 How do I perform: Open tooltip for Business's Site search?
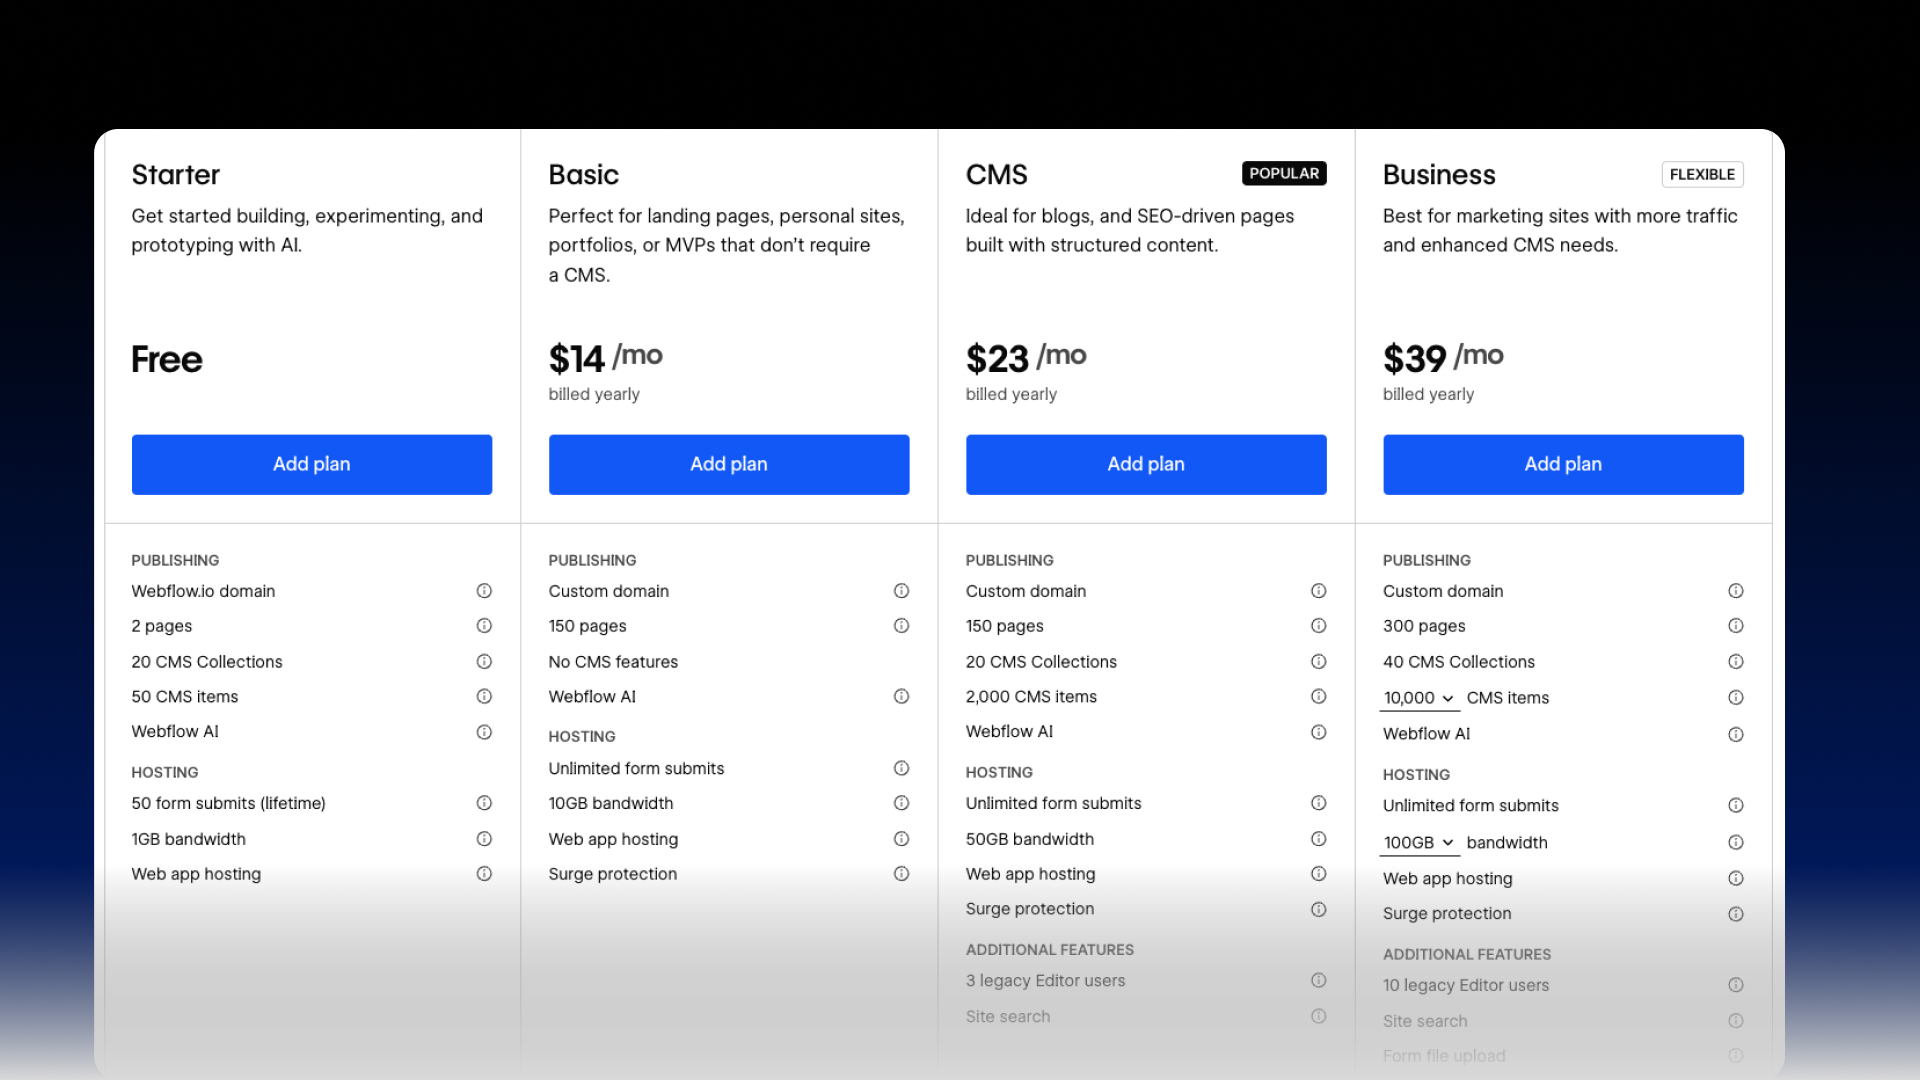click(x=1735, y=1021)
